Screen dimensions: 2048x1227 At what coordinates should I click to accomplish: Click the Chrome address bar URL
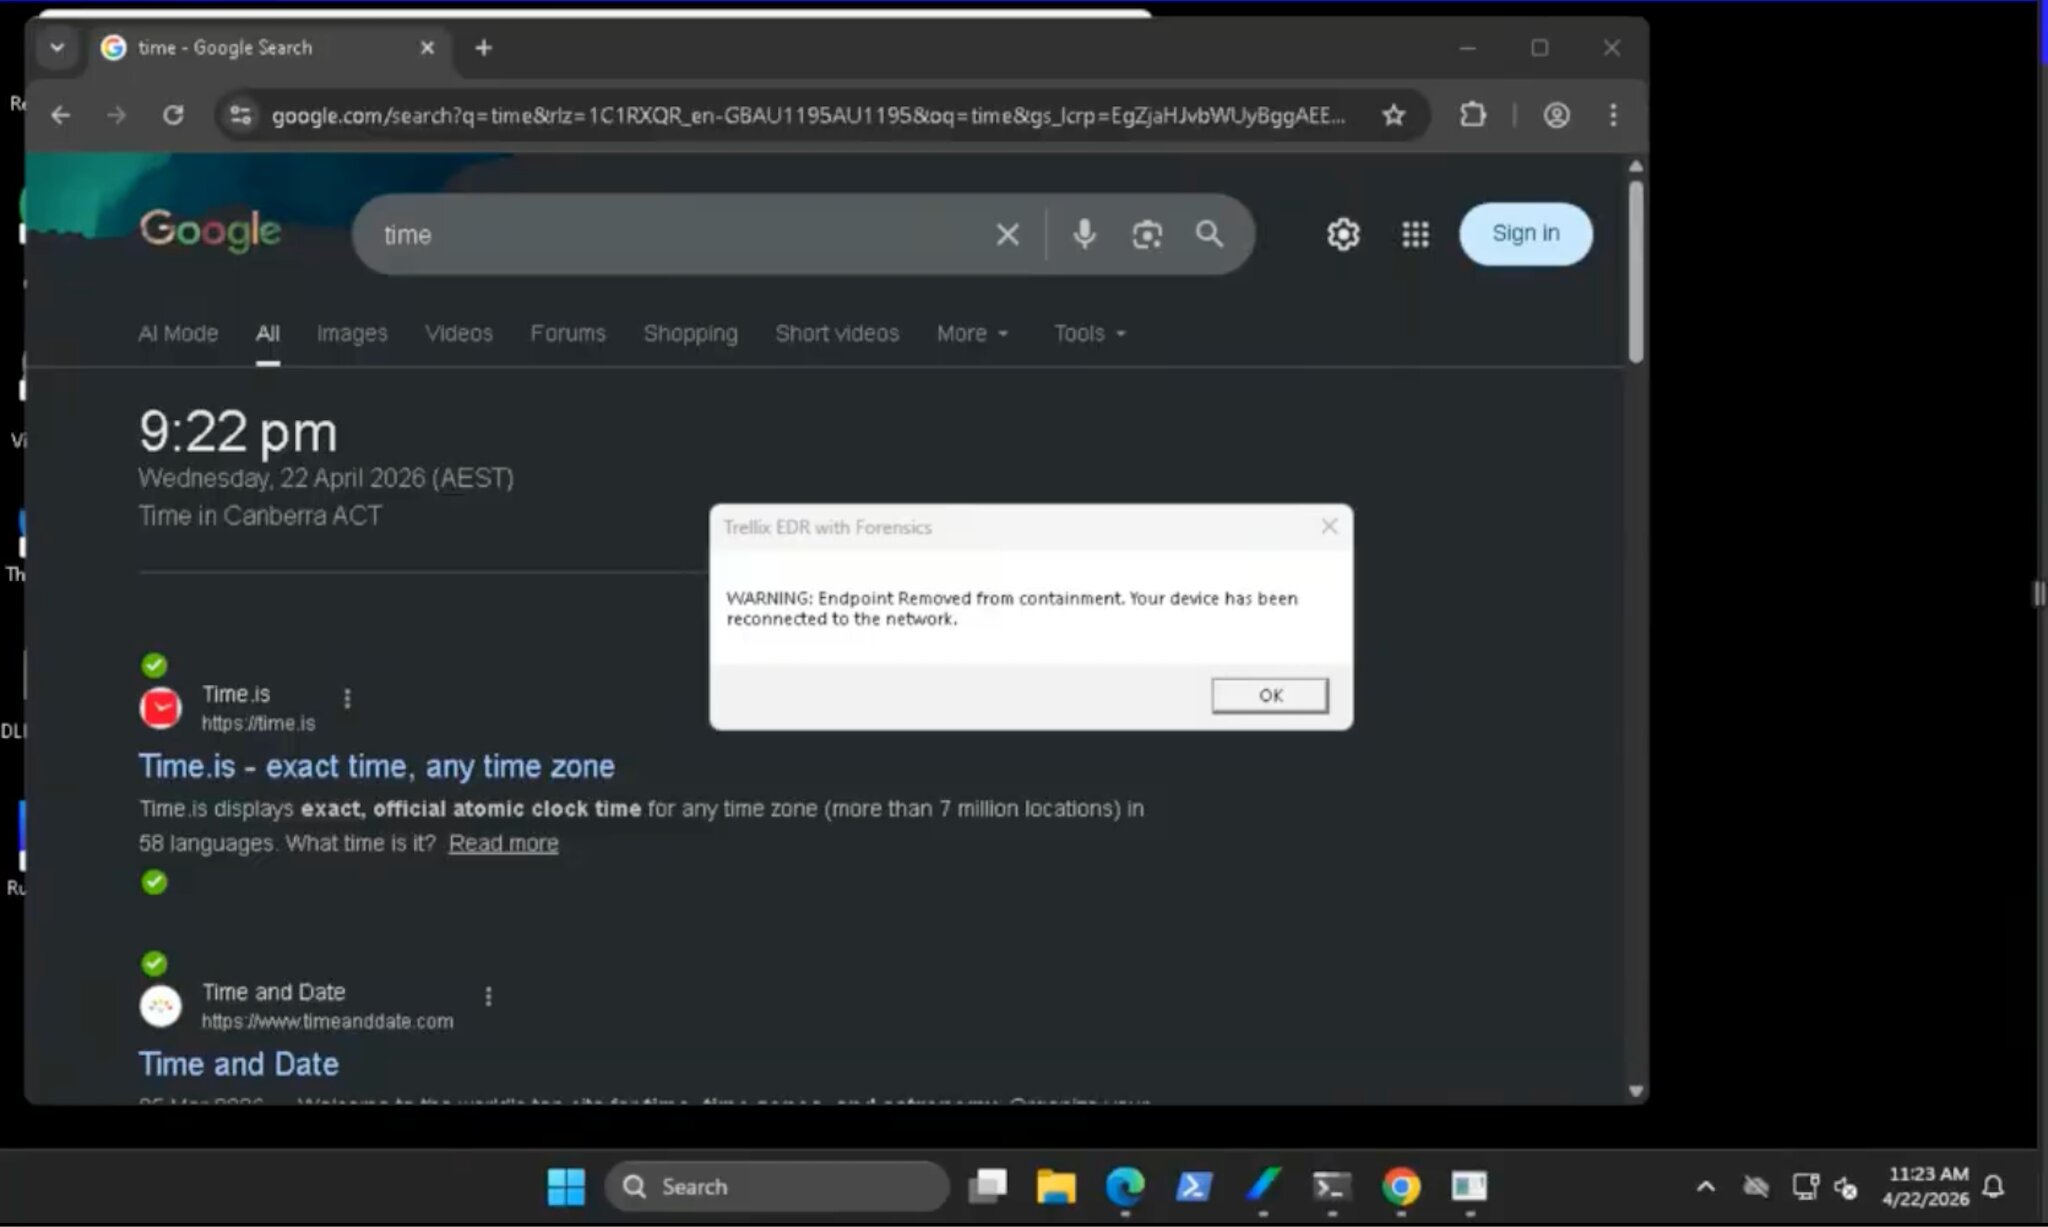click(808, 115)
